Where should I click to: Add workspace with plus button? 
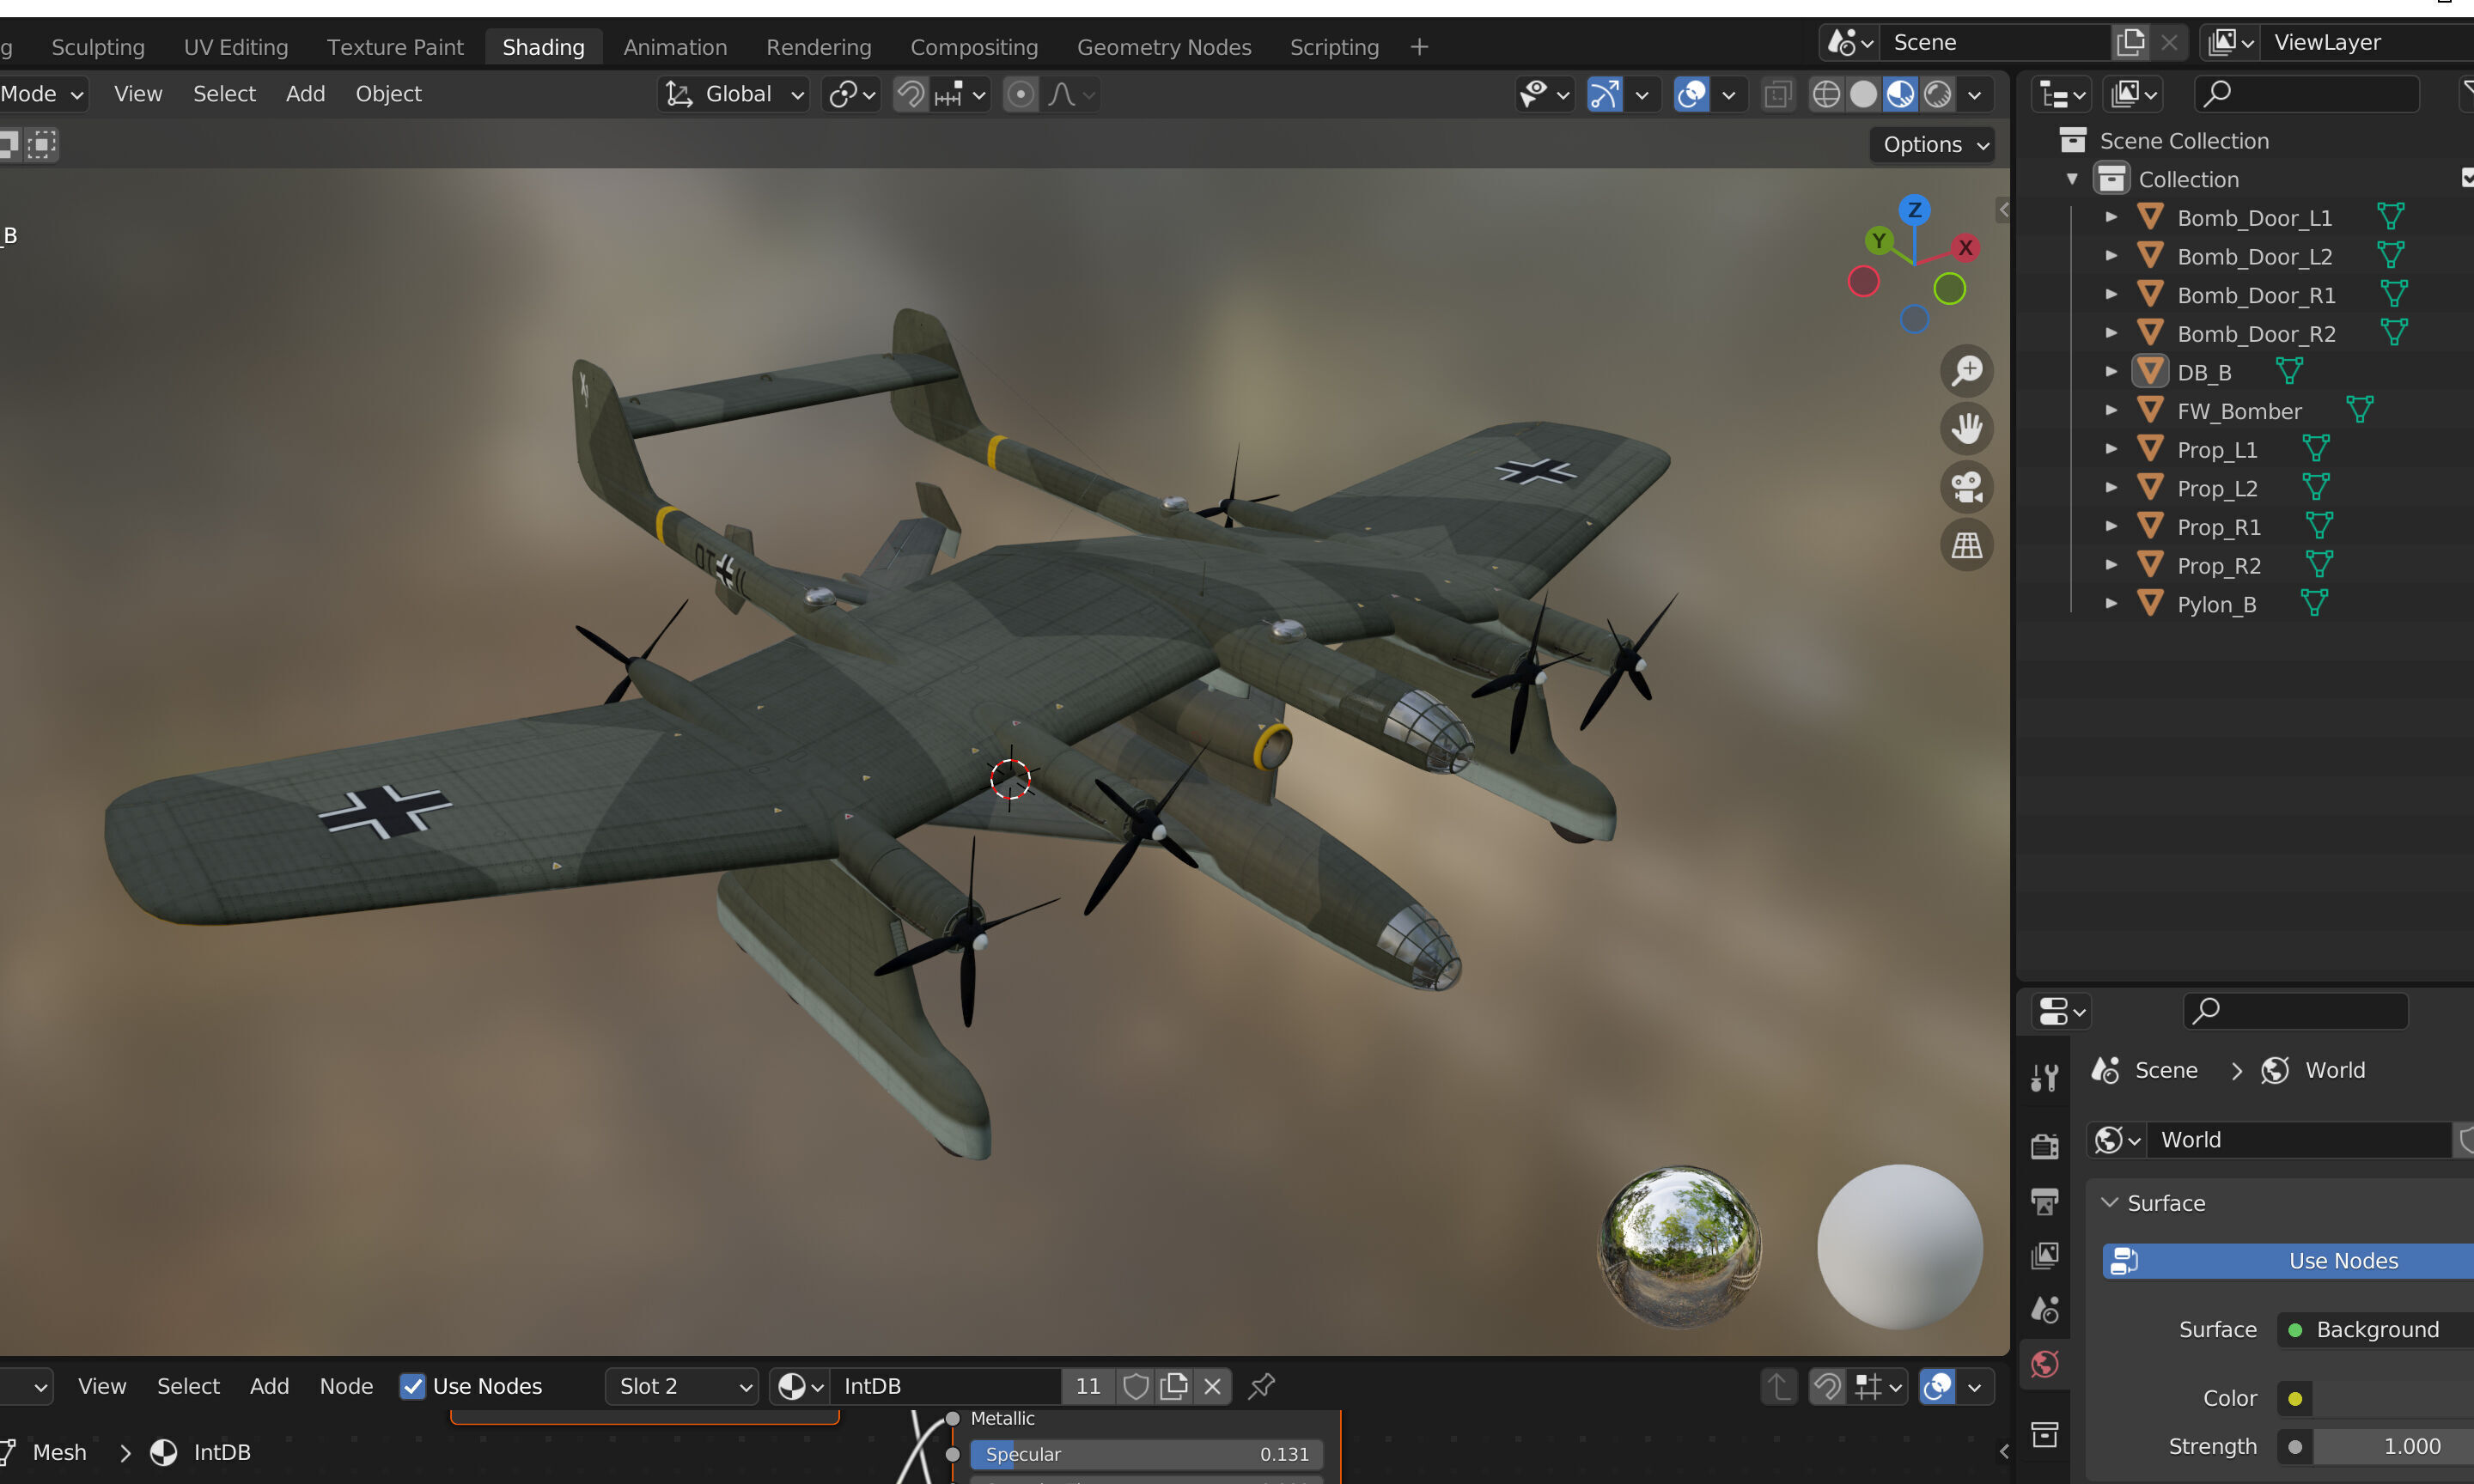pyautogui.click(x=1418, y=47)
